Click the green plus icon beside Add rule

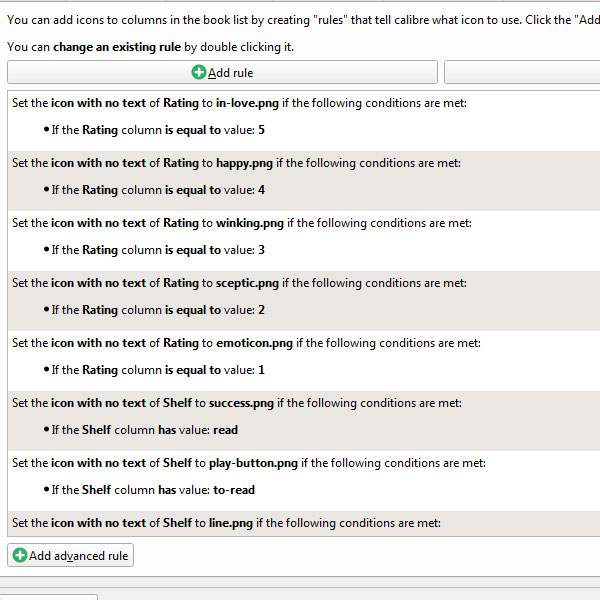tap(199, 72)
